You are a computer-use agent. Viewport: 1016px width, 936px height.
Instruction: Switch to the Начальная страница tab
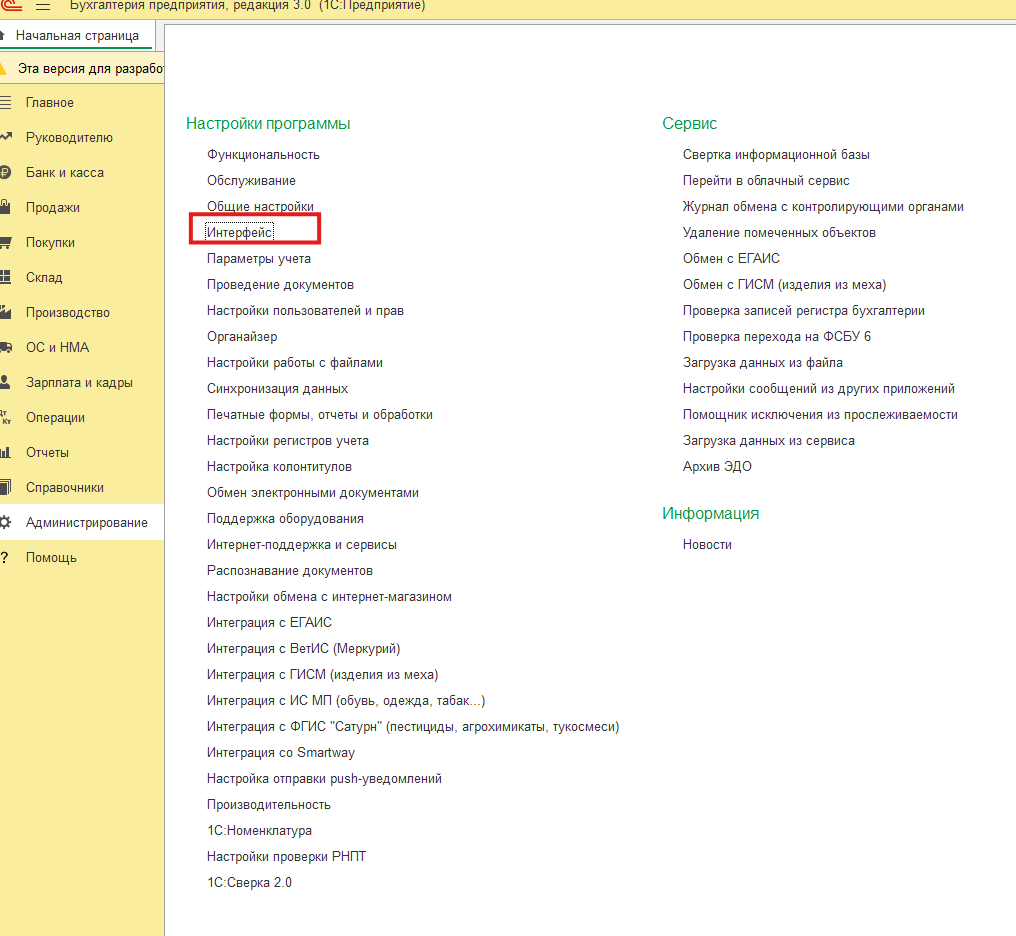click(x=77, y=35)
